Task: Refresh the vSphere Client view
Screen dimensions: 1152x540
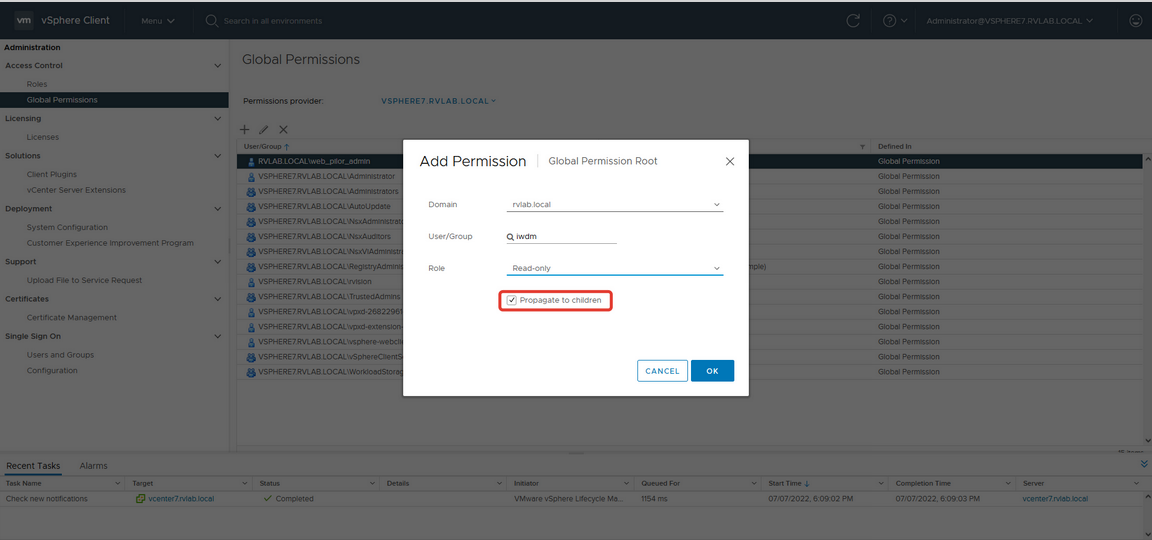Action: tap(853, 21)
